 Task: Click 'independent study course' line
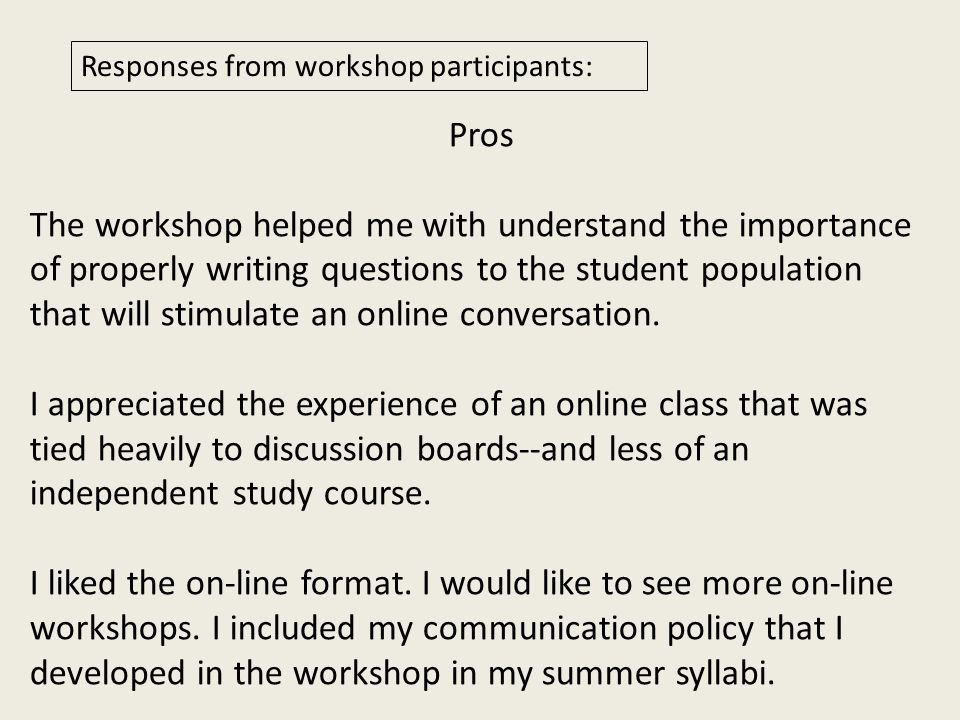[231, 493]
